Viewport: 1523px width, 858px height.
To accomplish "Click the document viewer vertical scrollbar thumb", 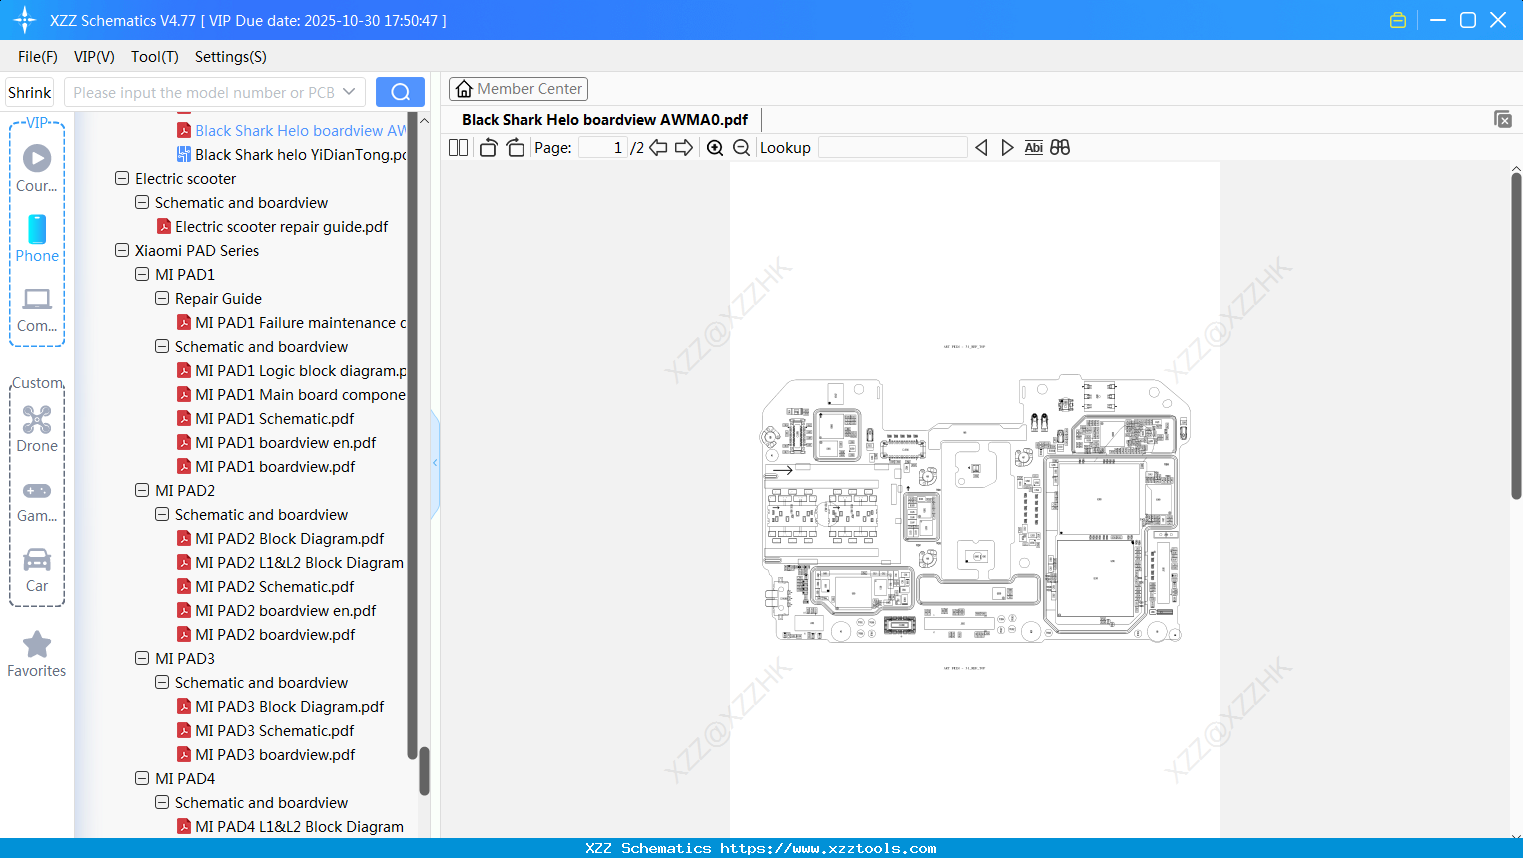I will click(x=1516, y=336).
